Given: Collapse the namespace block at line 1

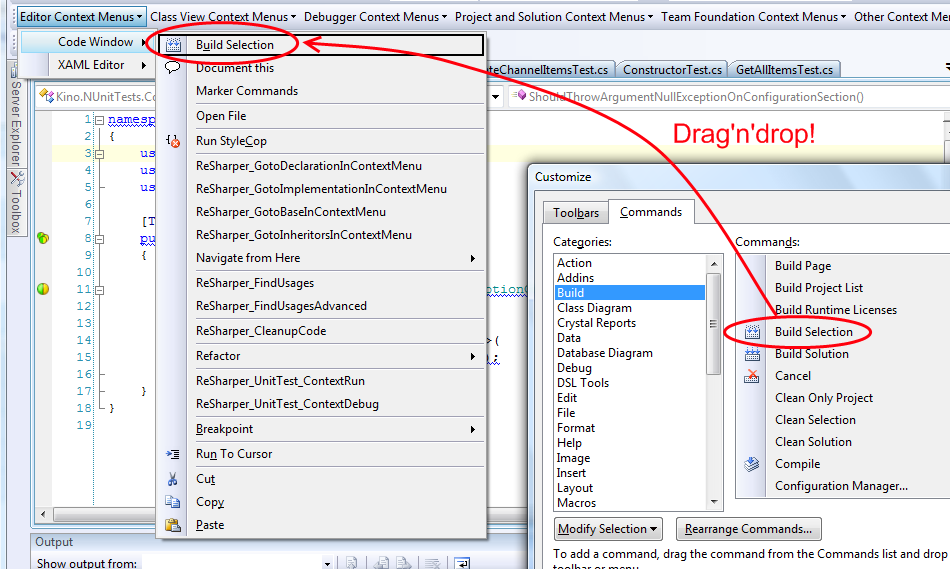Looking at the screenshot, I should pyautogui.click(x=99, y=121).
